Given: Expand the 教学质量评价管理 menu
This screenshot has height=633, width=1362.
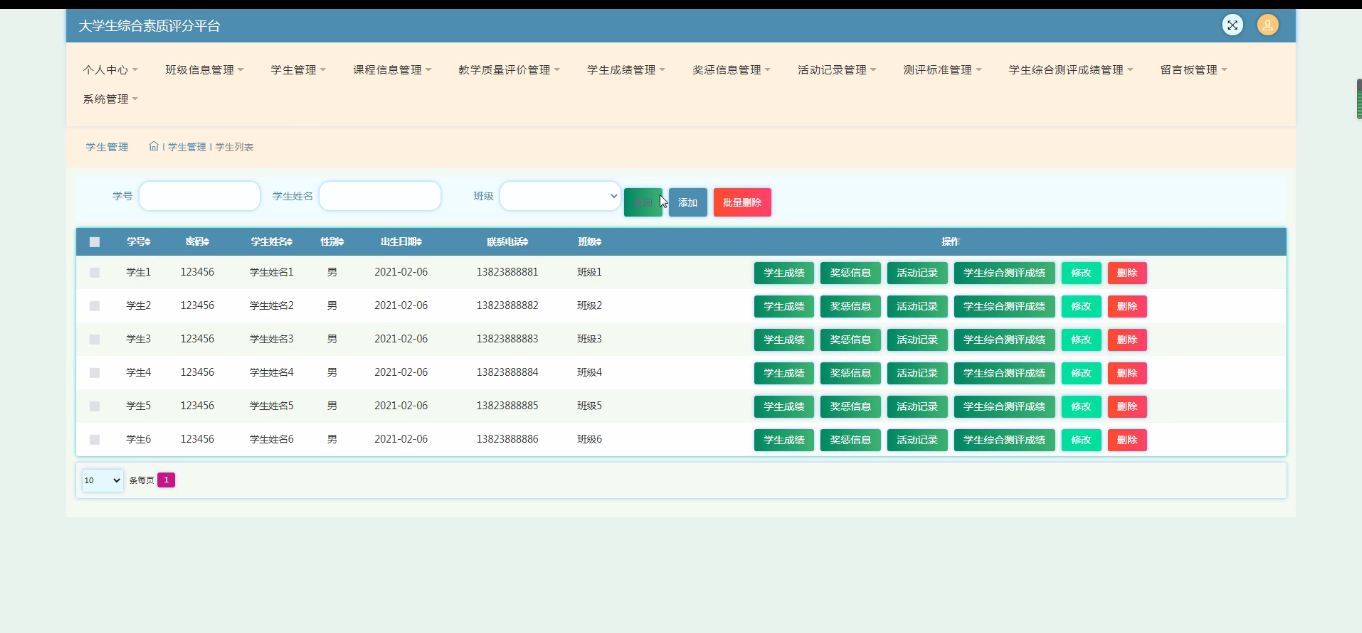Looking at the screenshot, I should tap(509, 70).
